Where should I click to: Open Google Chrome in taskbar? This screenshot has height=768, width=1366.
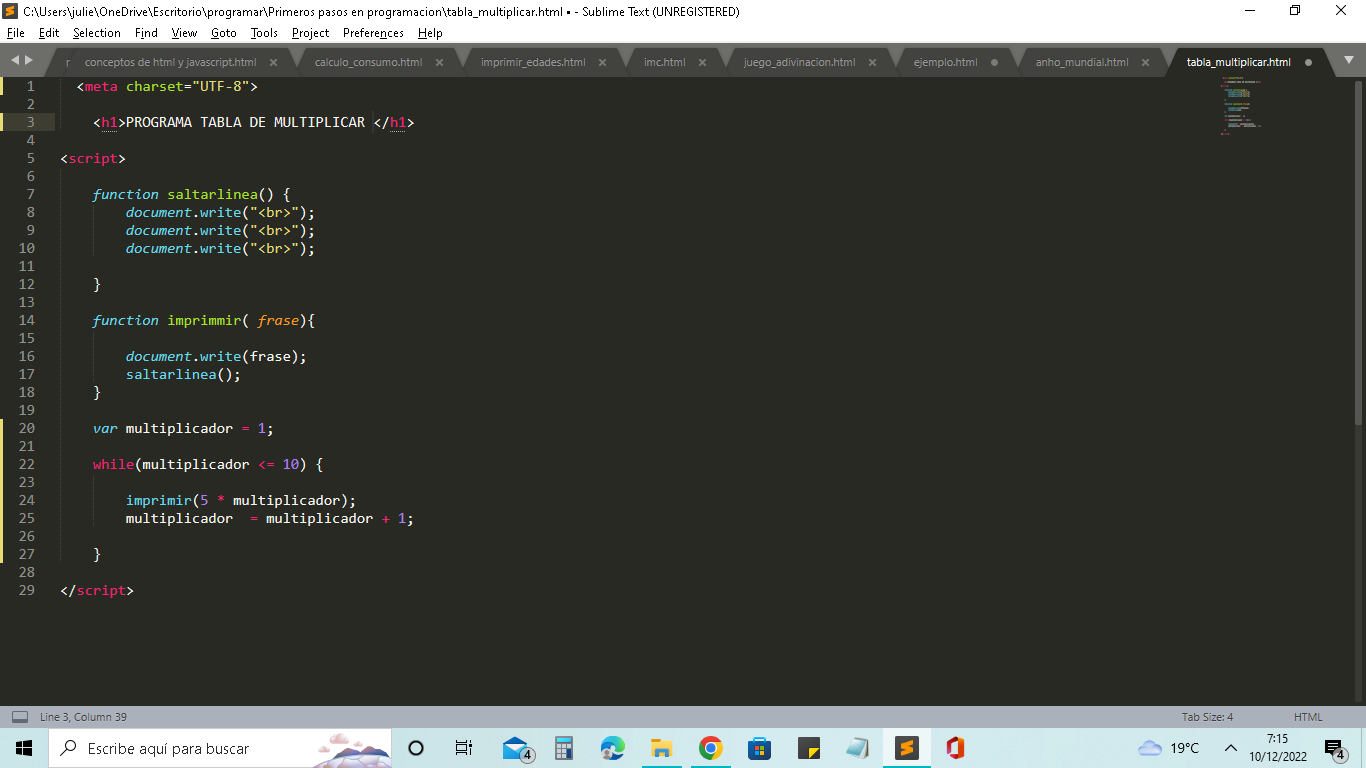(710, 748)
